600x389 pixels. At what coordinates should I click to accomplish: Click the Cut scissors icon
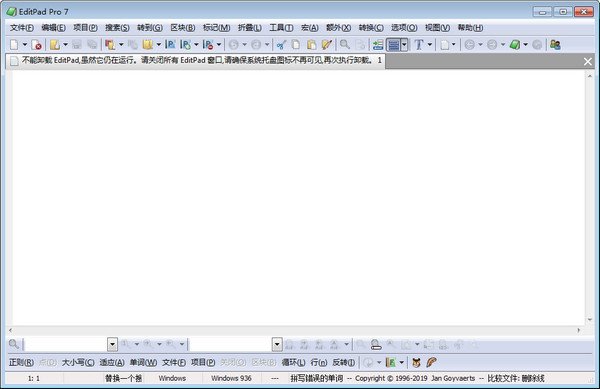281,45
